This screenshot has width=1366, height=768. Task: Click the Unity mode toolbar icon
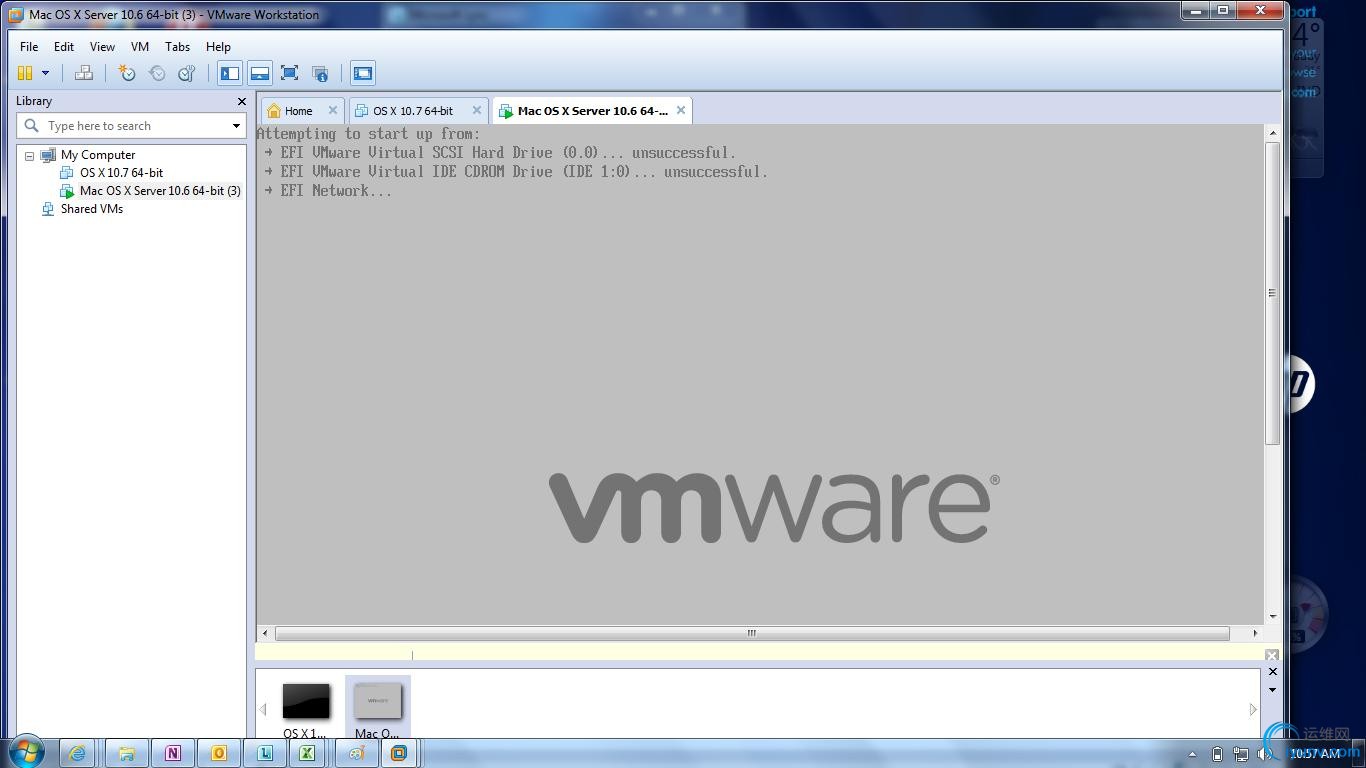coord(320,73)
